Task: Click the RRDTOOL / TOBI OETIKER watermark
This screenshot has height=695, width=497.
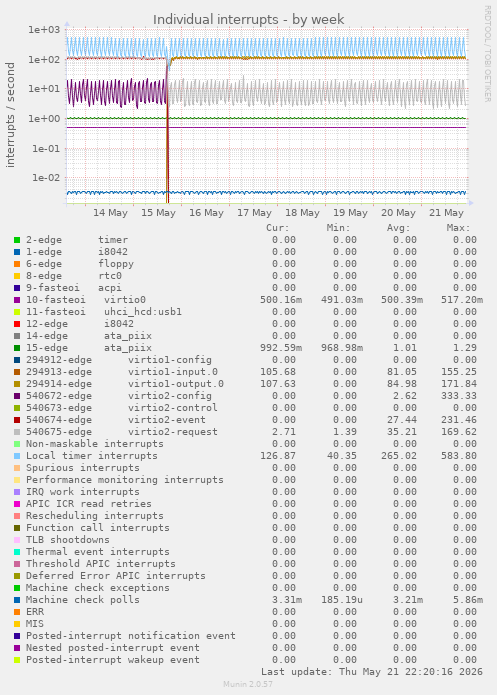Action: click(487, 54)
